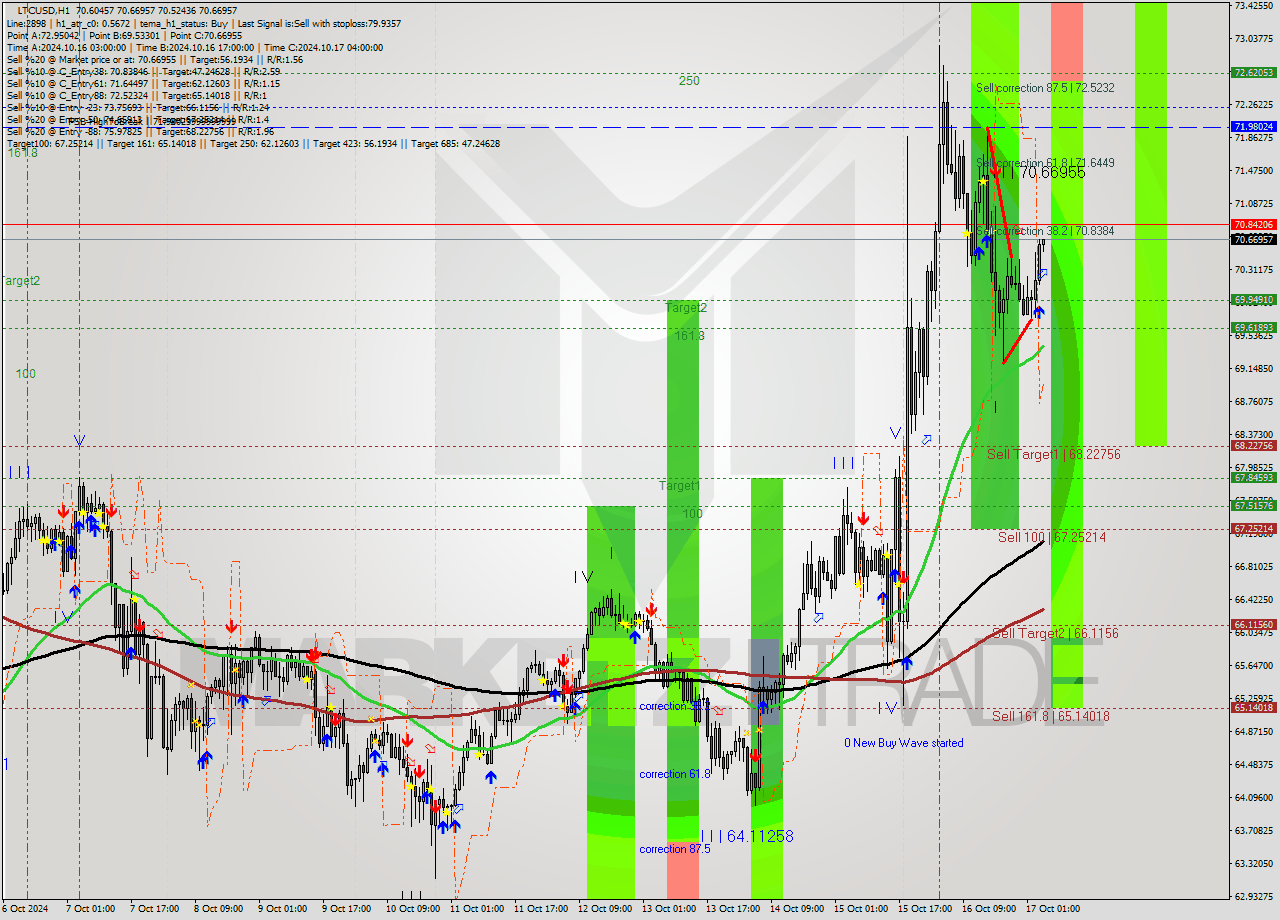Click the 63.70825 price scale value
The height and width of the screenshot is (920, 1280).
point(1253,831)
